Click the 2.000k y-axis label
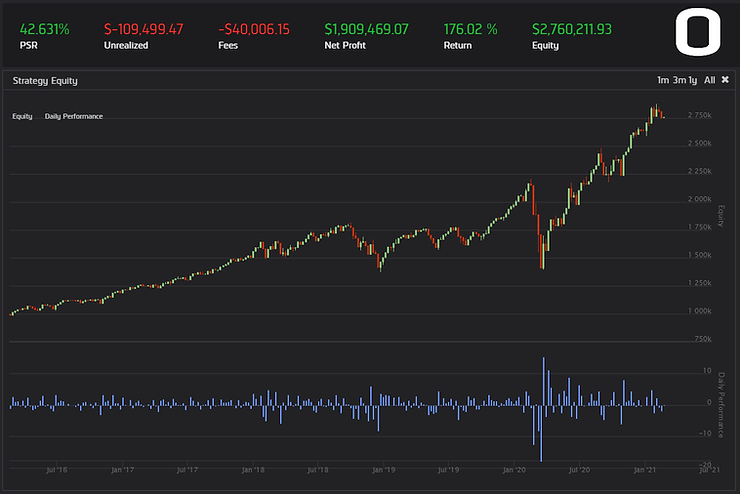Viewport: 740px width, 494px height. coord(699,199)
